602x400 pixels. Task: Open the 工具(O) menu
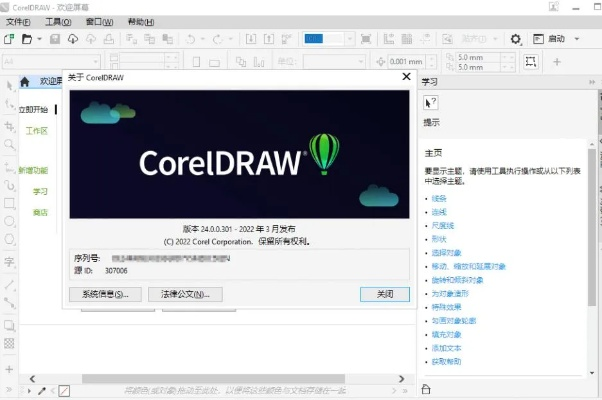coord(58,21)
